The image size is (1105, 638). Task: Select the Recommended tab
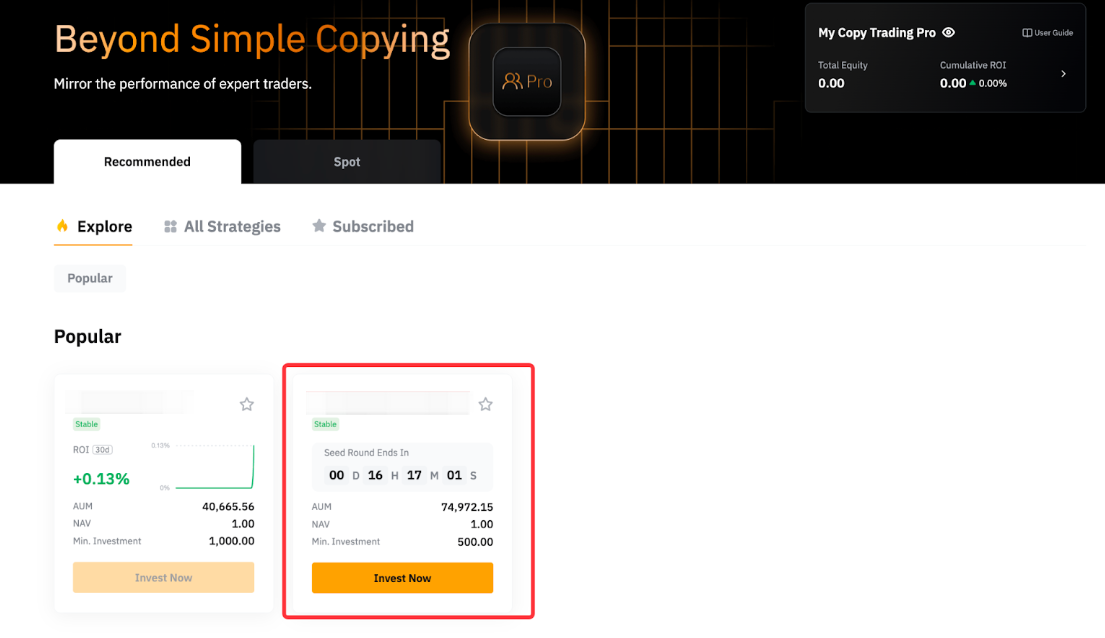point(147,162)
